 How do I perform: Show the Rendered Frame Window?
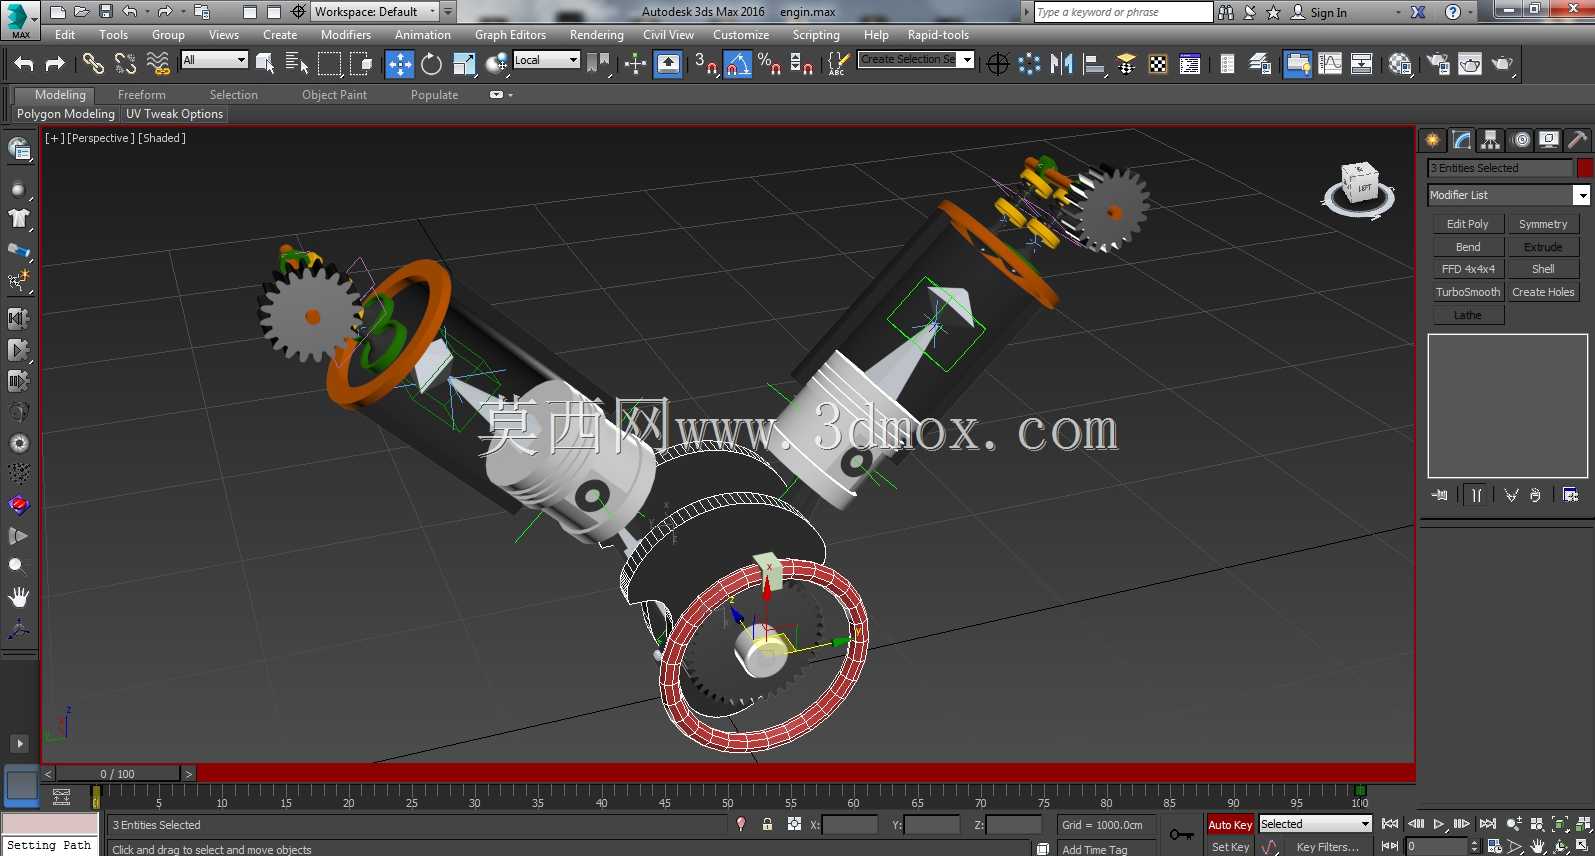(1470, 64)
